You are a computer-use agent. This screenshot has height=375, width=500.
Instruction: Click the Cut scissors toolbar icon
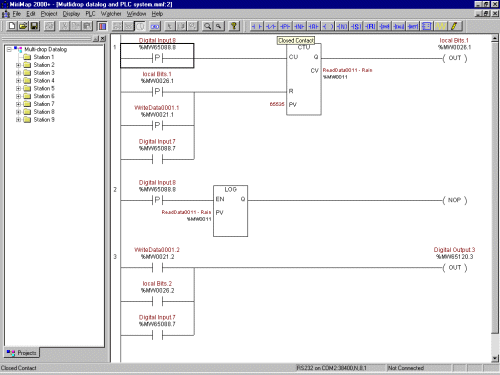click(64, 26)
